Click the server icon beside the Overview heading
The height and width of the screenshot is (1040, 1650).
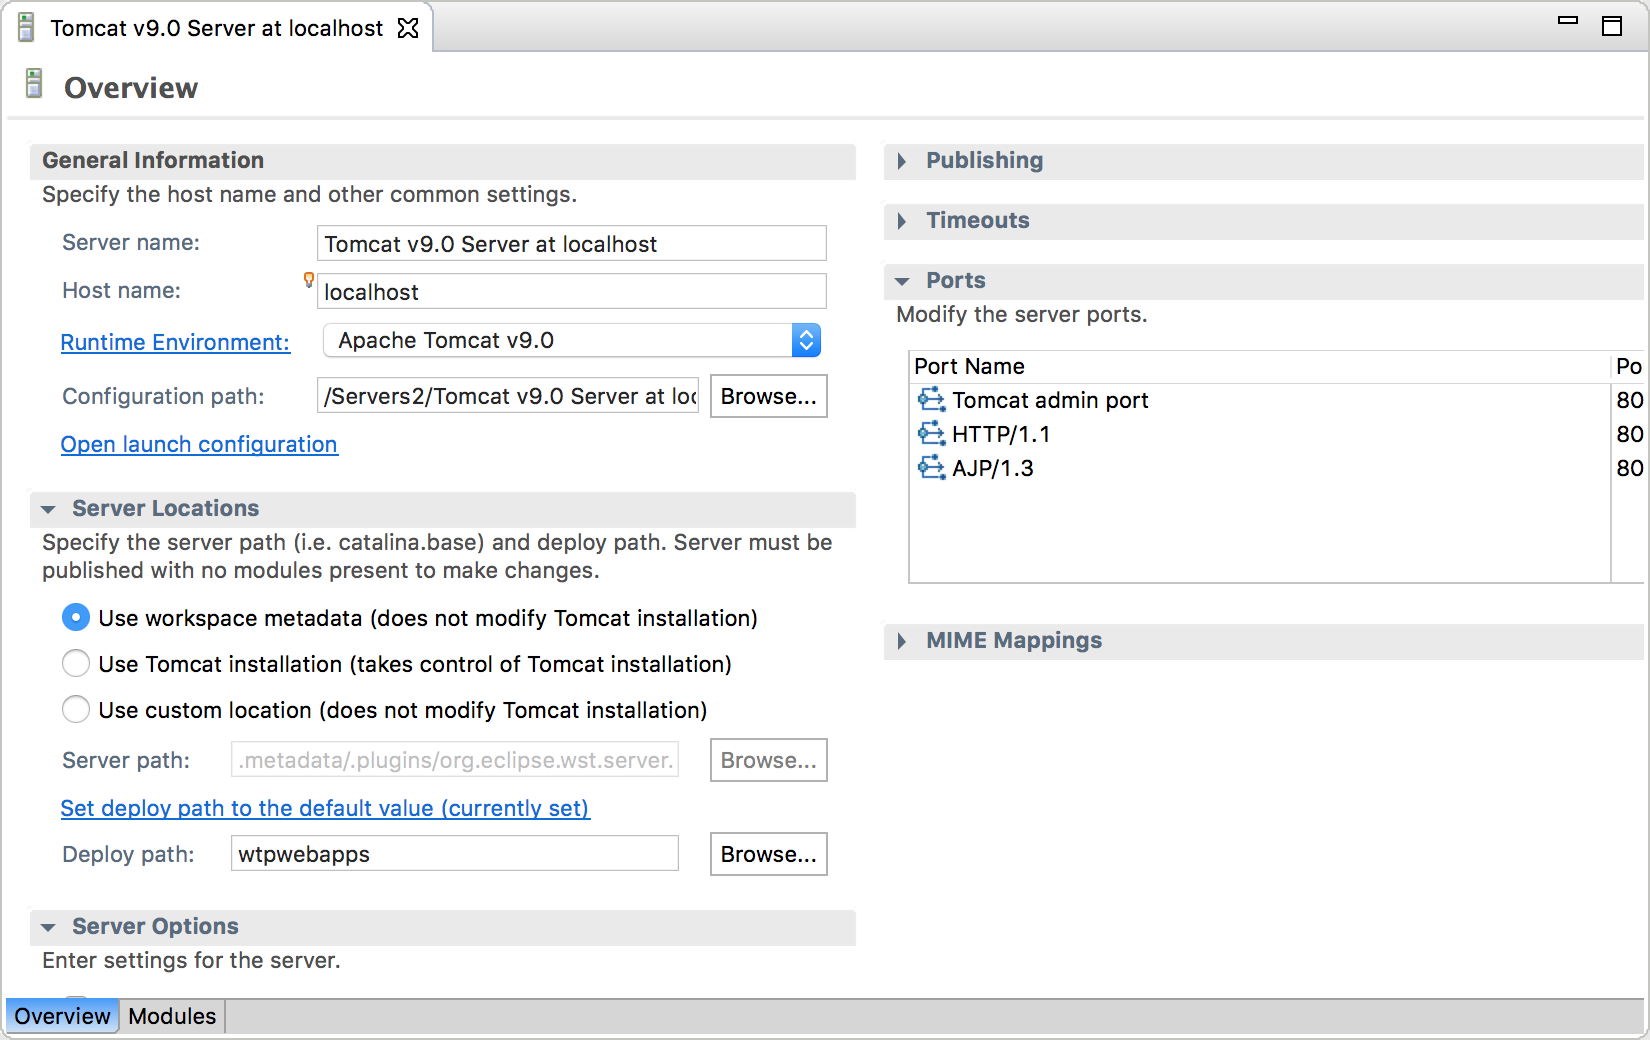click(34, 84)
